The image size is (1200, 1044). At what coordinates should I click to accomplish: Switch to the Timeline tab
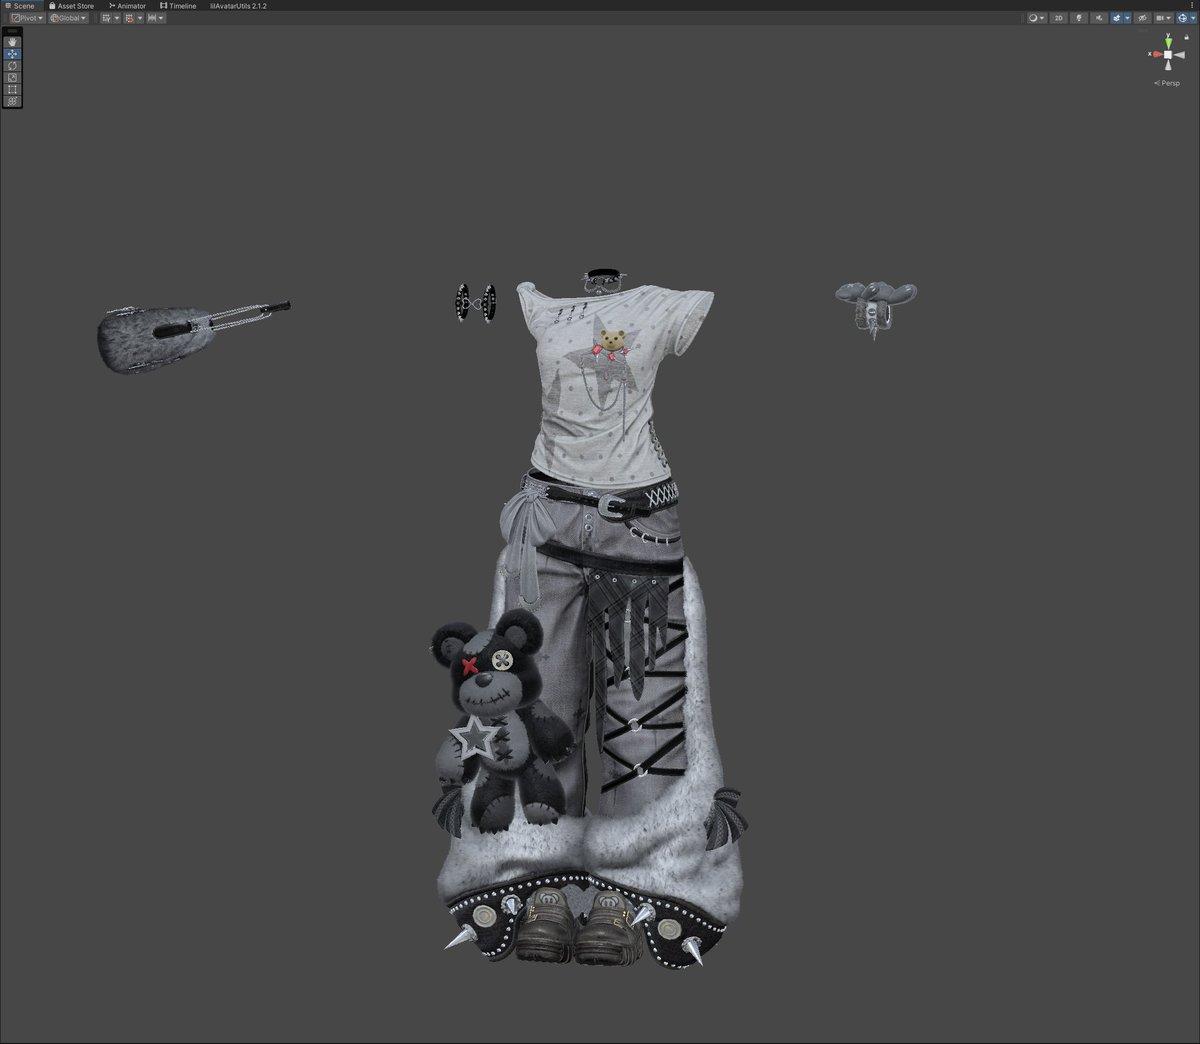(178, 6)
